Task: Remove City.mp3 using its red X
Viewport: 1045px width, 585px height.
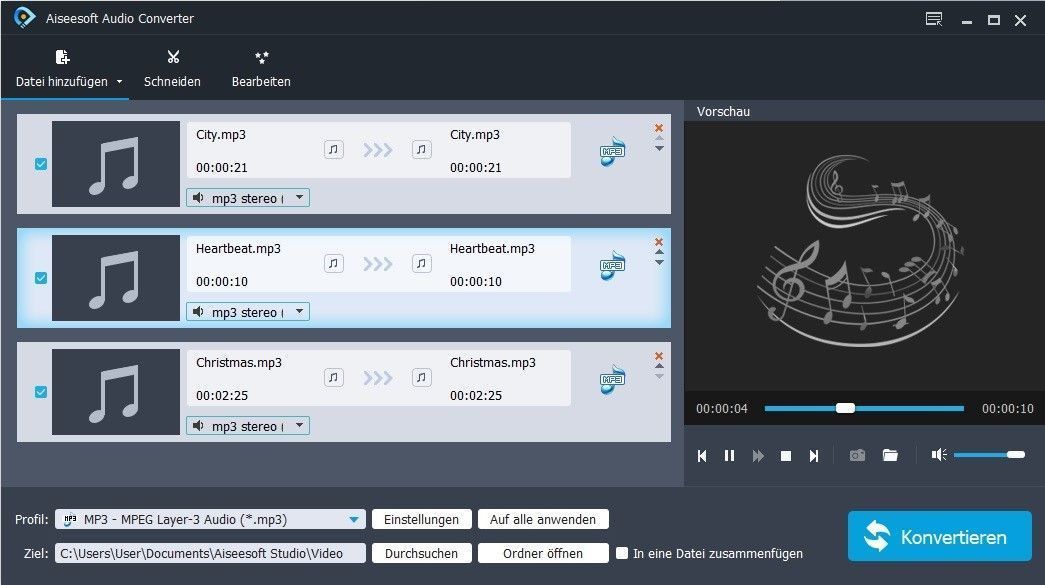Action: 658,128
